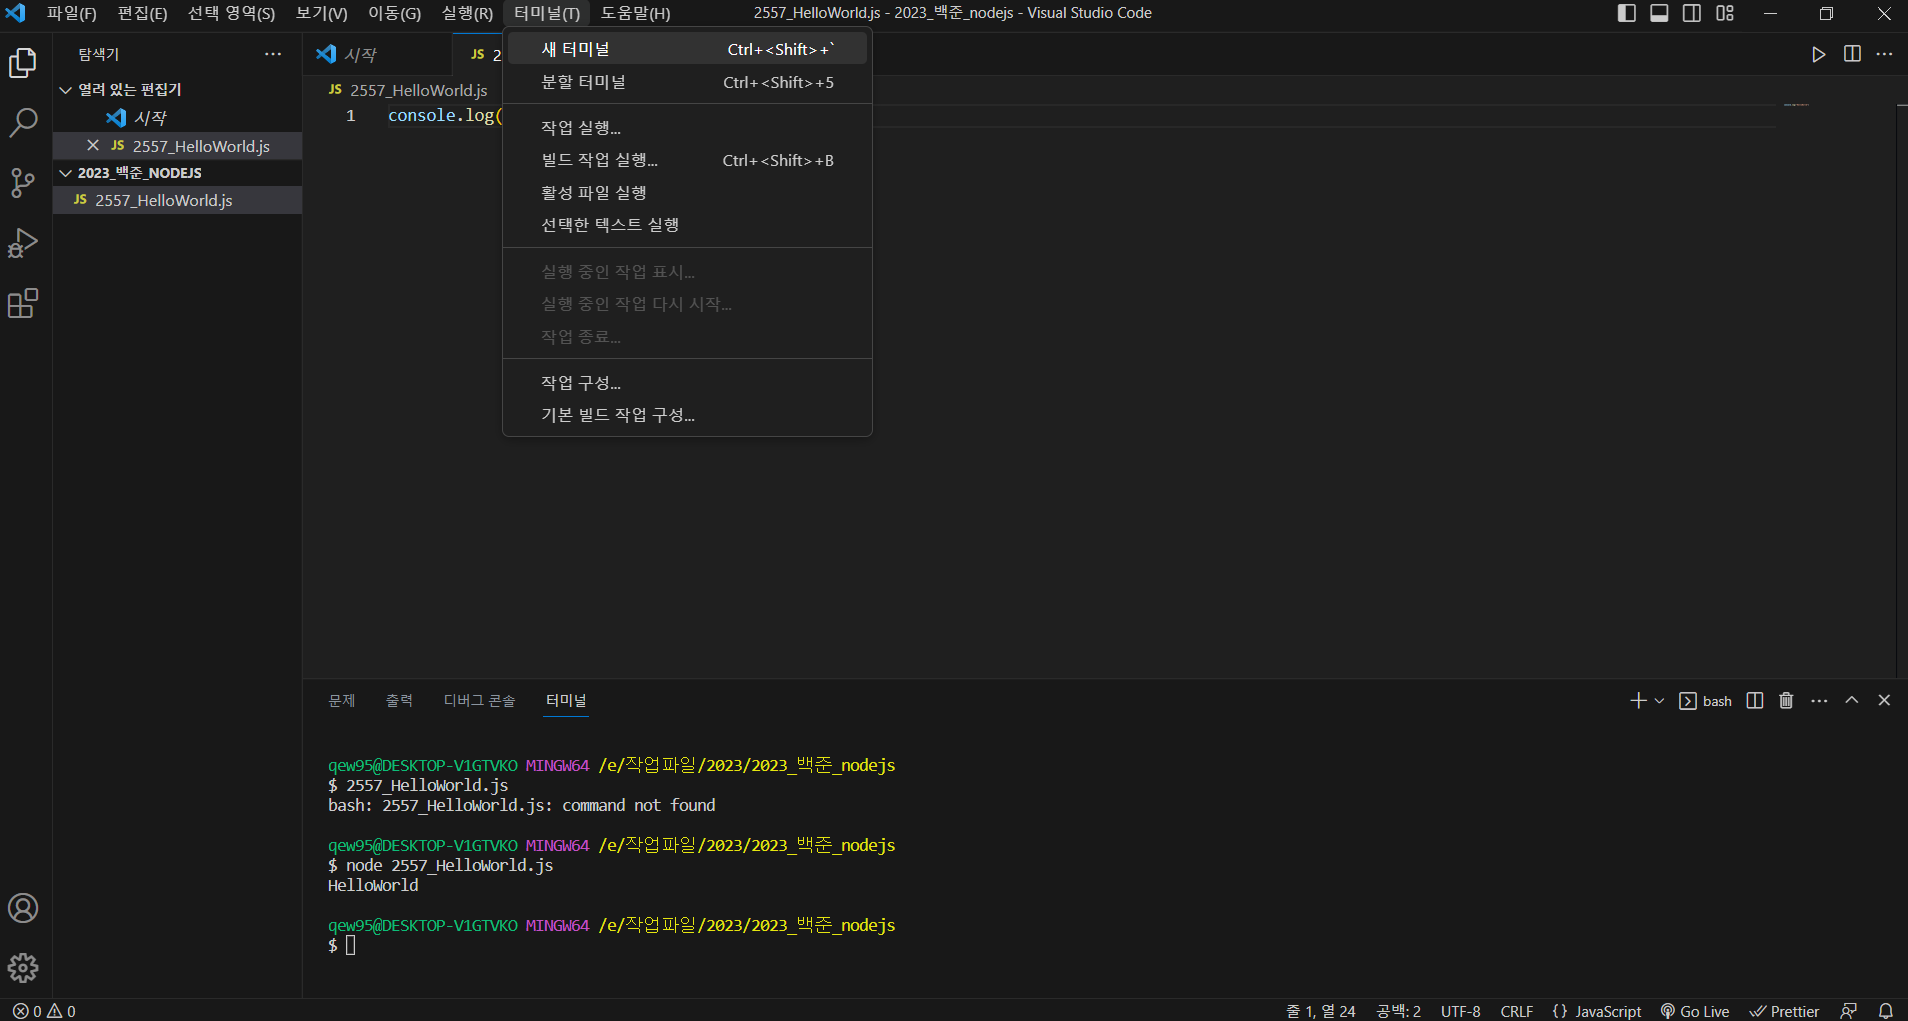The image size is (1908, 1021).
Task: Open the 도움말(H) menu
Action: click(636, 13)
